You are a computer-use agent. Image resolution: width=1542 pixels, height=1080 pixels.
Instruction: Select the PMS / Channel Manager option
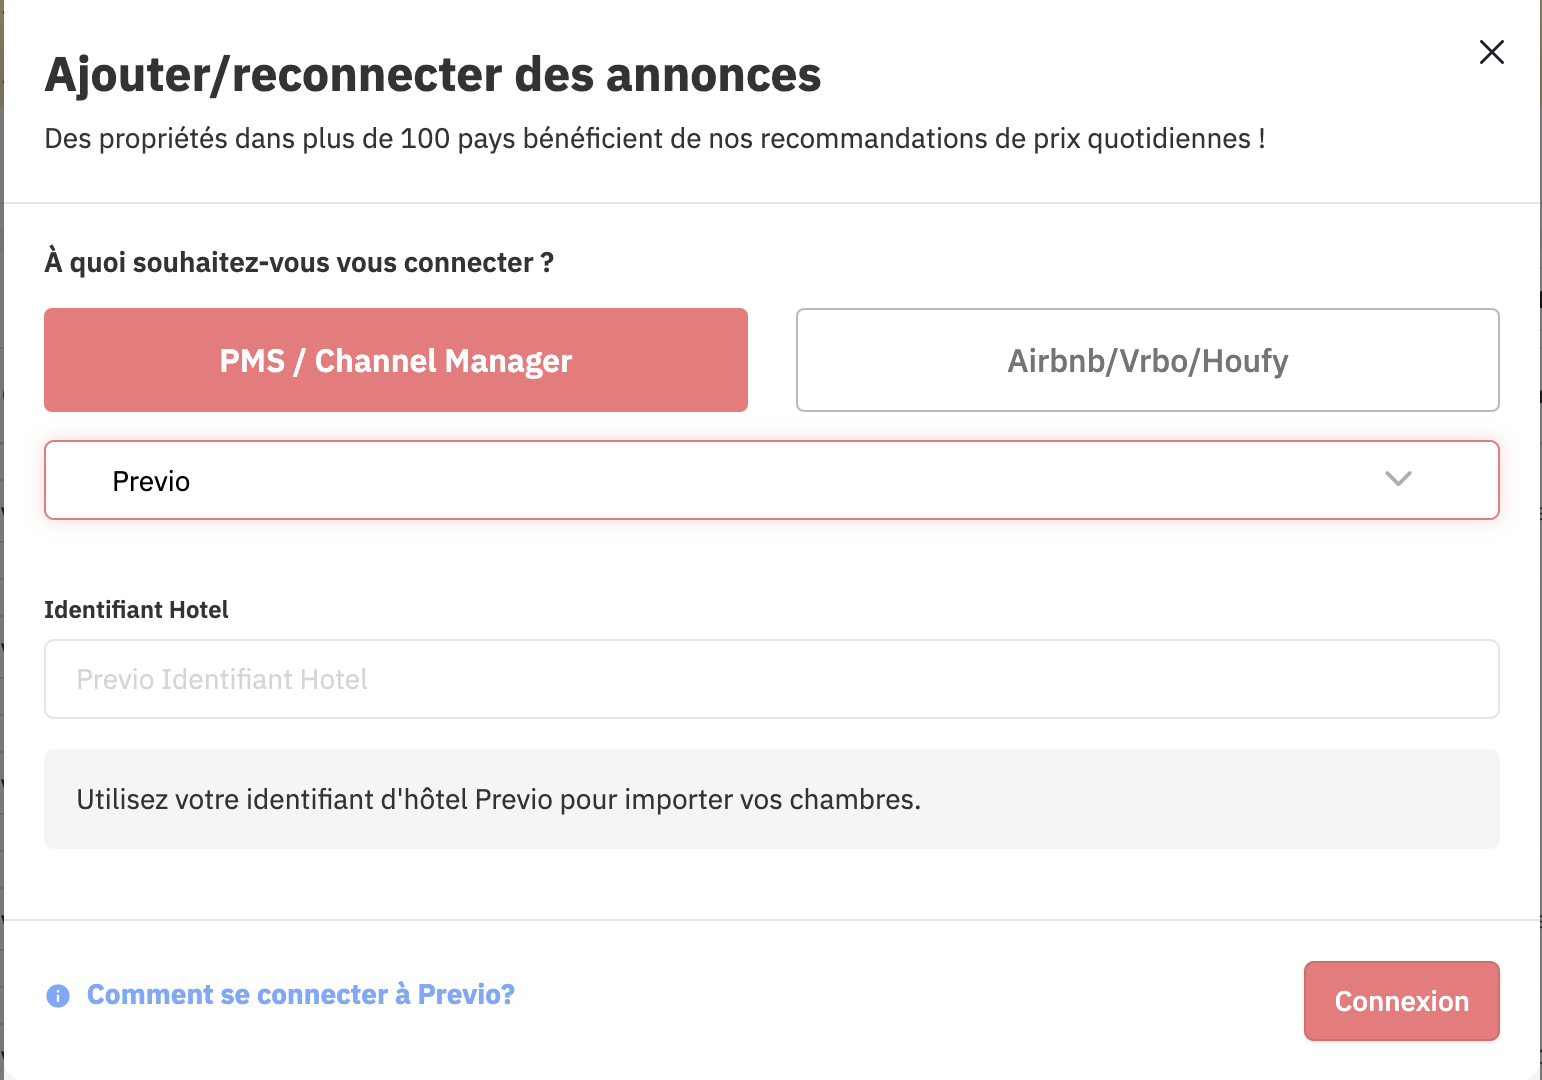(396, 360)
